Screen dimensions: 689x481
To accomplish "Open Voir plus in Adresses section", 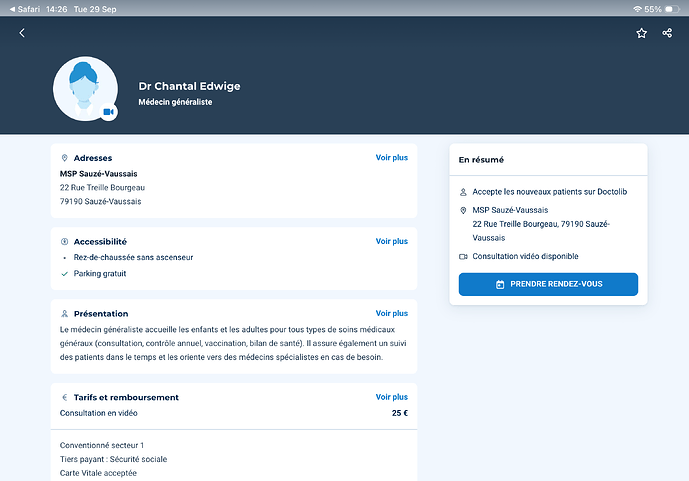I will click(392, 158).
